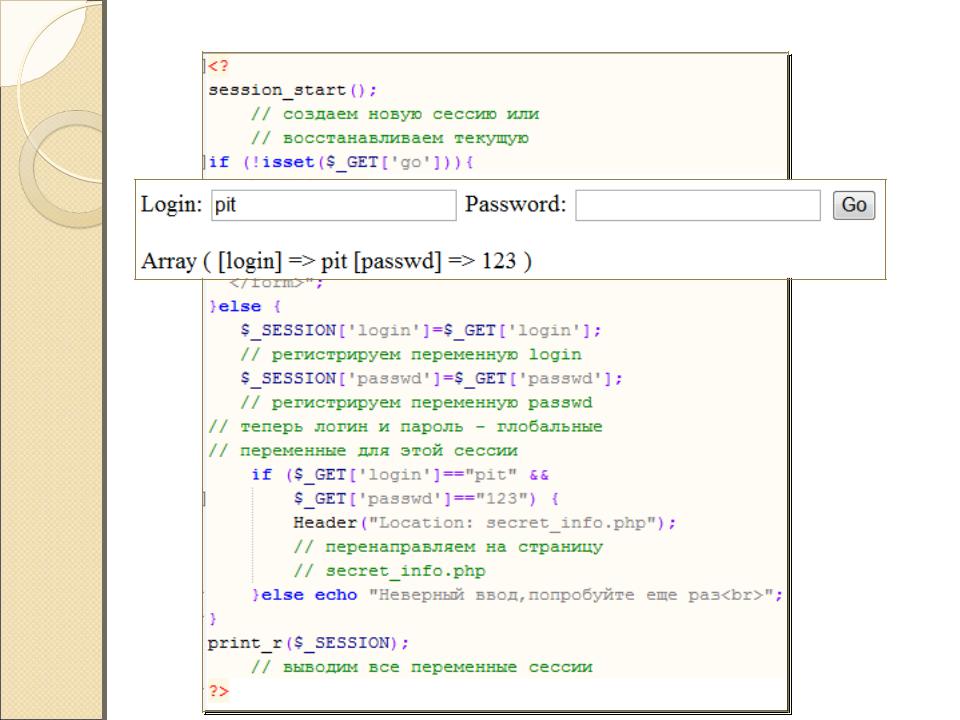Click the print_r($_SESSION); line

click(x=308, y=643)
